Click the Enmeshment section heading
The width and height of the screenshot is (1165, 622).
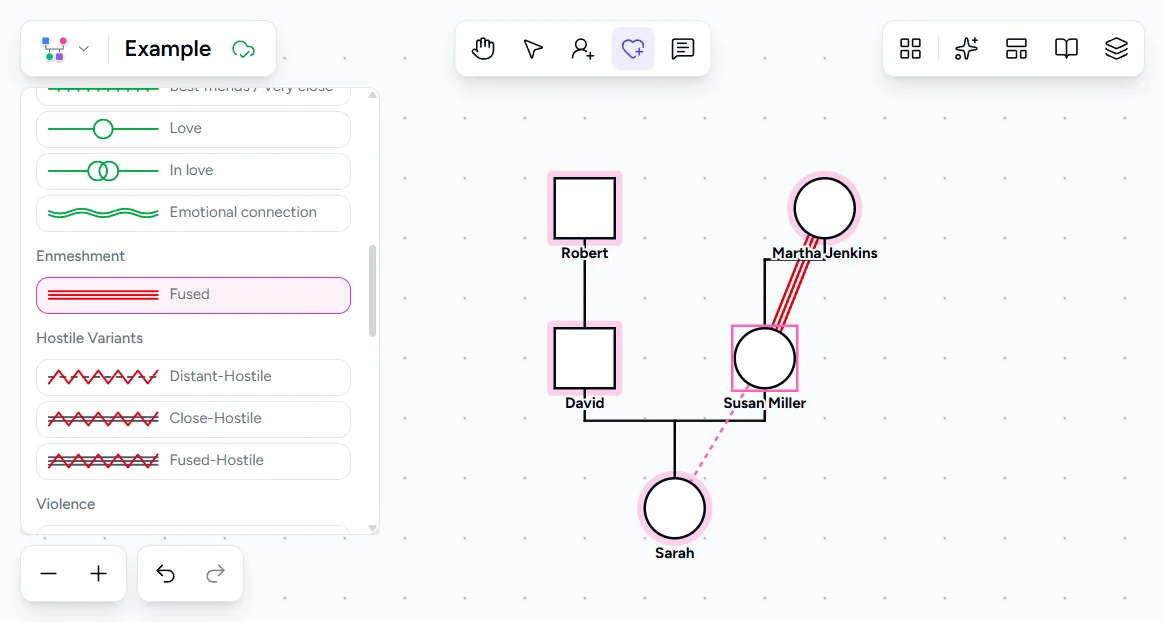pyautogui.click(x=80, y=256)
